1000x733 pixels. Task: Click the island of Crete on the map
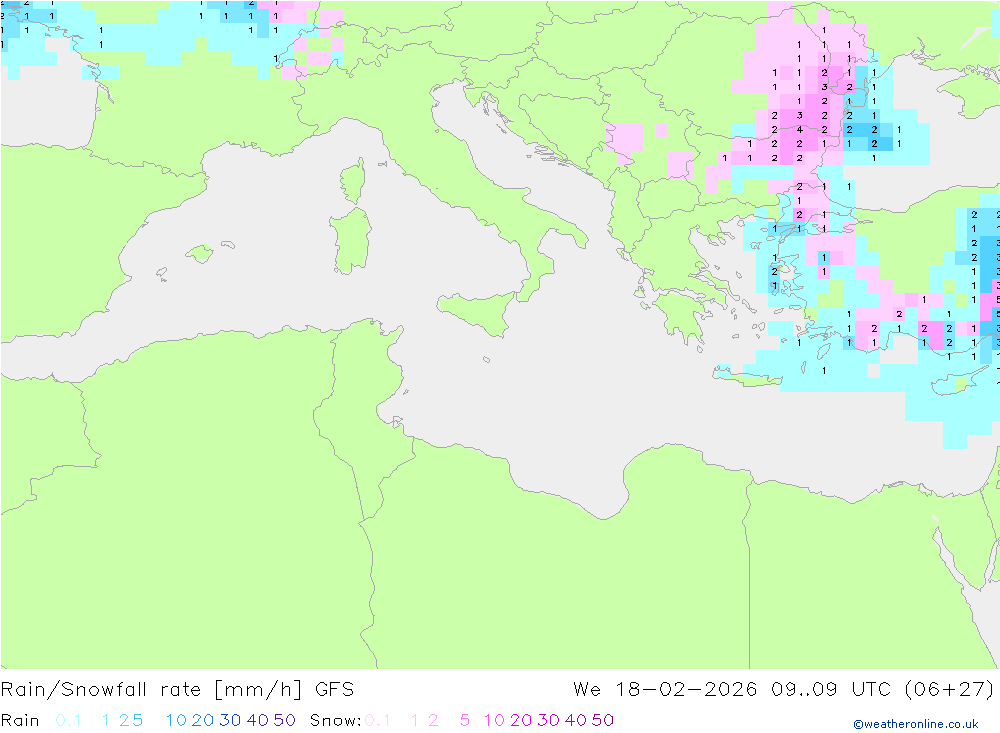coord(749,376)
